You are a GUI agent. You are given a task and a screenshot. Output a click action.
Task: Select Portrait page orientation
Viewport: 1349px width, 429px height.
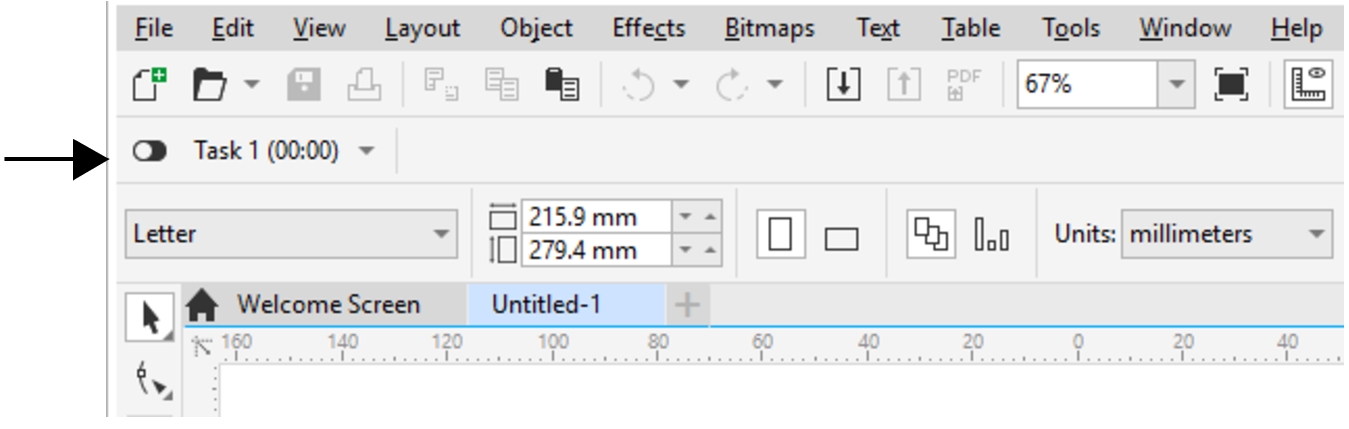point(781,236)
